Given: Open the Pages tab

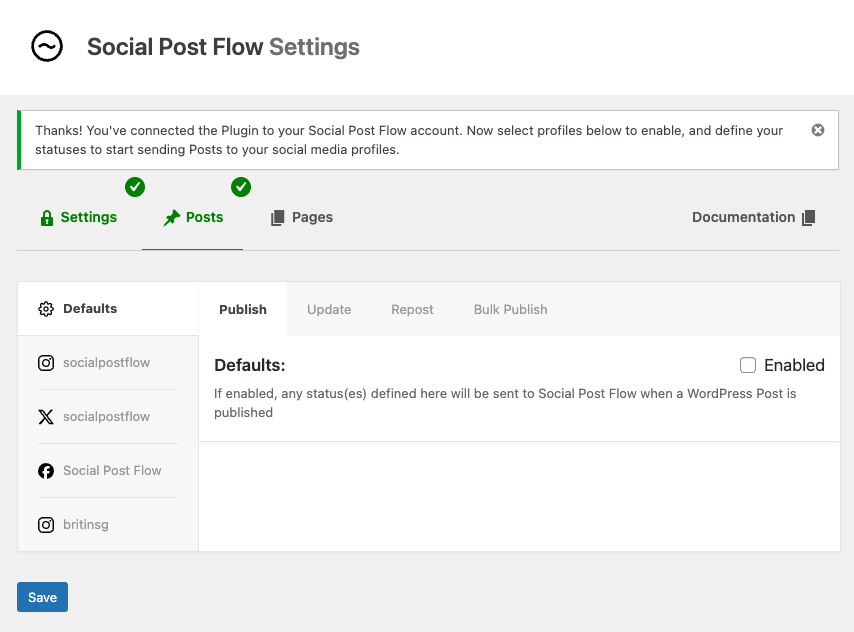Looking at the screenshot, I should pos(302,217).
